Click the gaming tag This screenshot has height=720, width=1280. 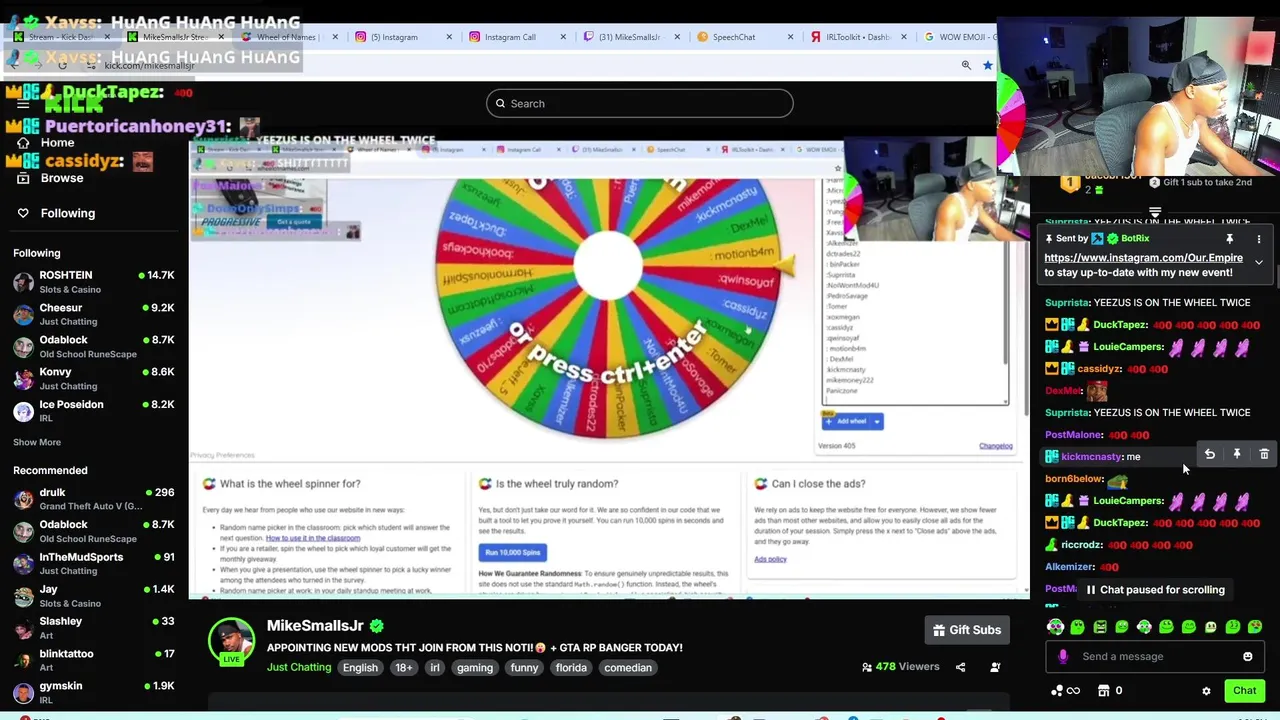point(475,668)
